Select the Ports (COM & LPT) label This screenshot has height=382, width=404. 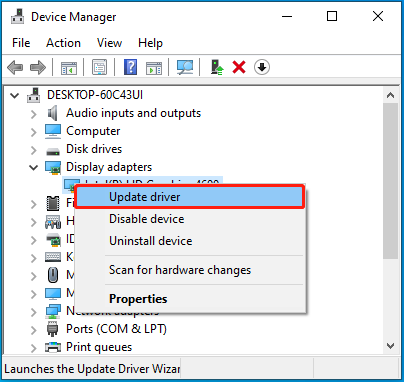point(116,329)
